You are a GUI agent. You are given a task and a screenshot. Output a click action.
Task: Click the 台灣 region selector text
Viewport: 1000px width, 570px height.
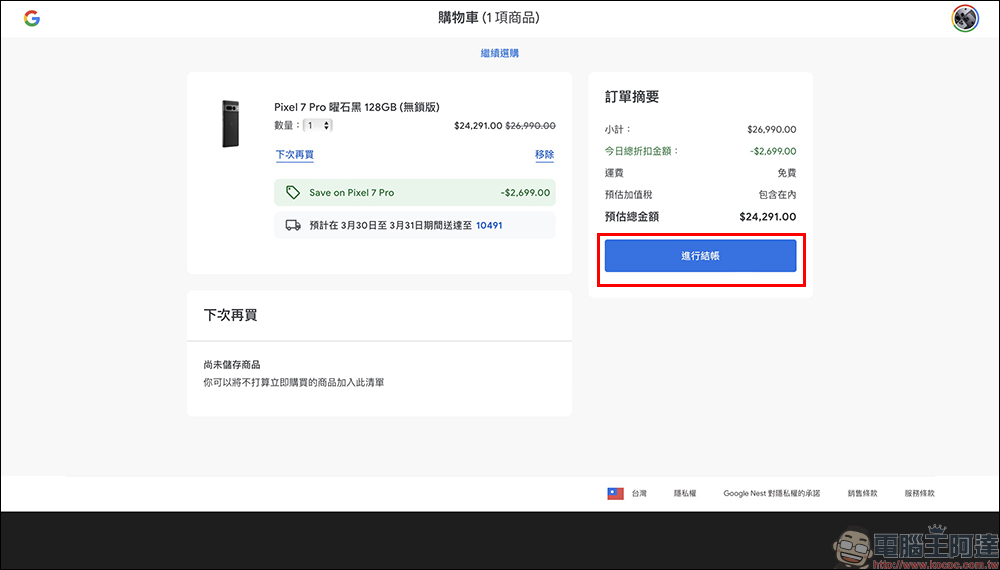(x=639, y=493)
